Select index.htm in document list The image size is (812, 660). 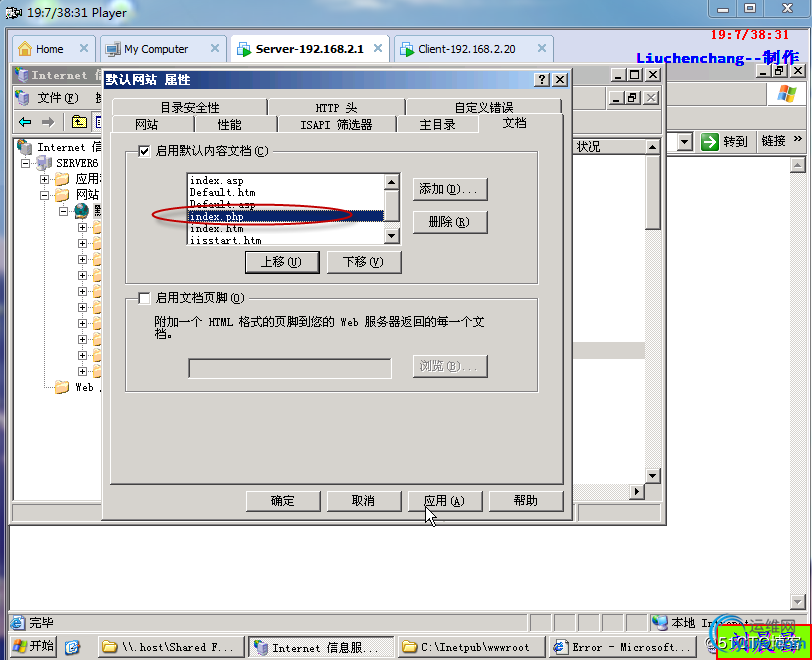[286, 228]
